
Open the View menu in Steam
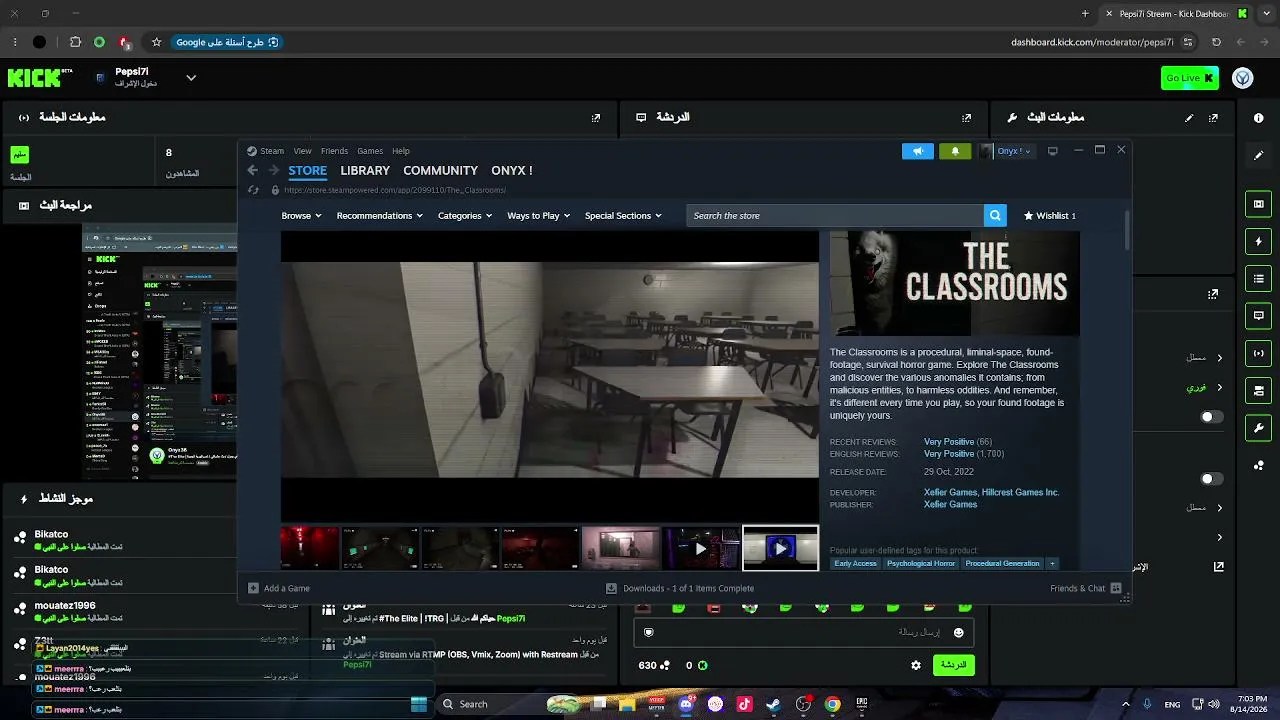click(302, 151)
